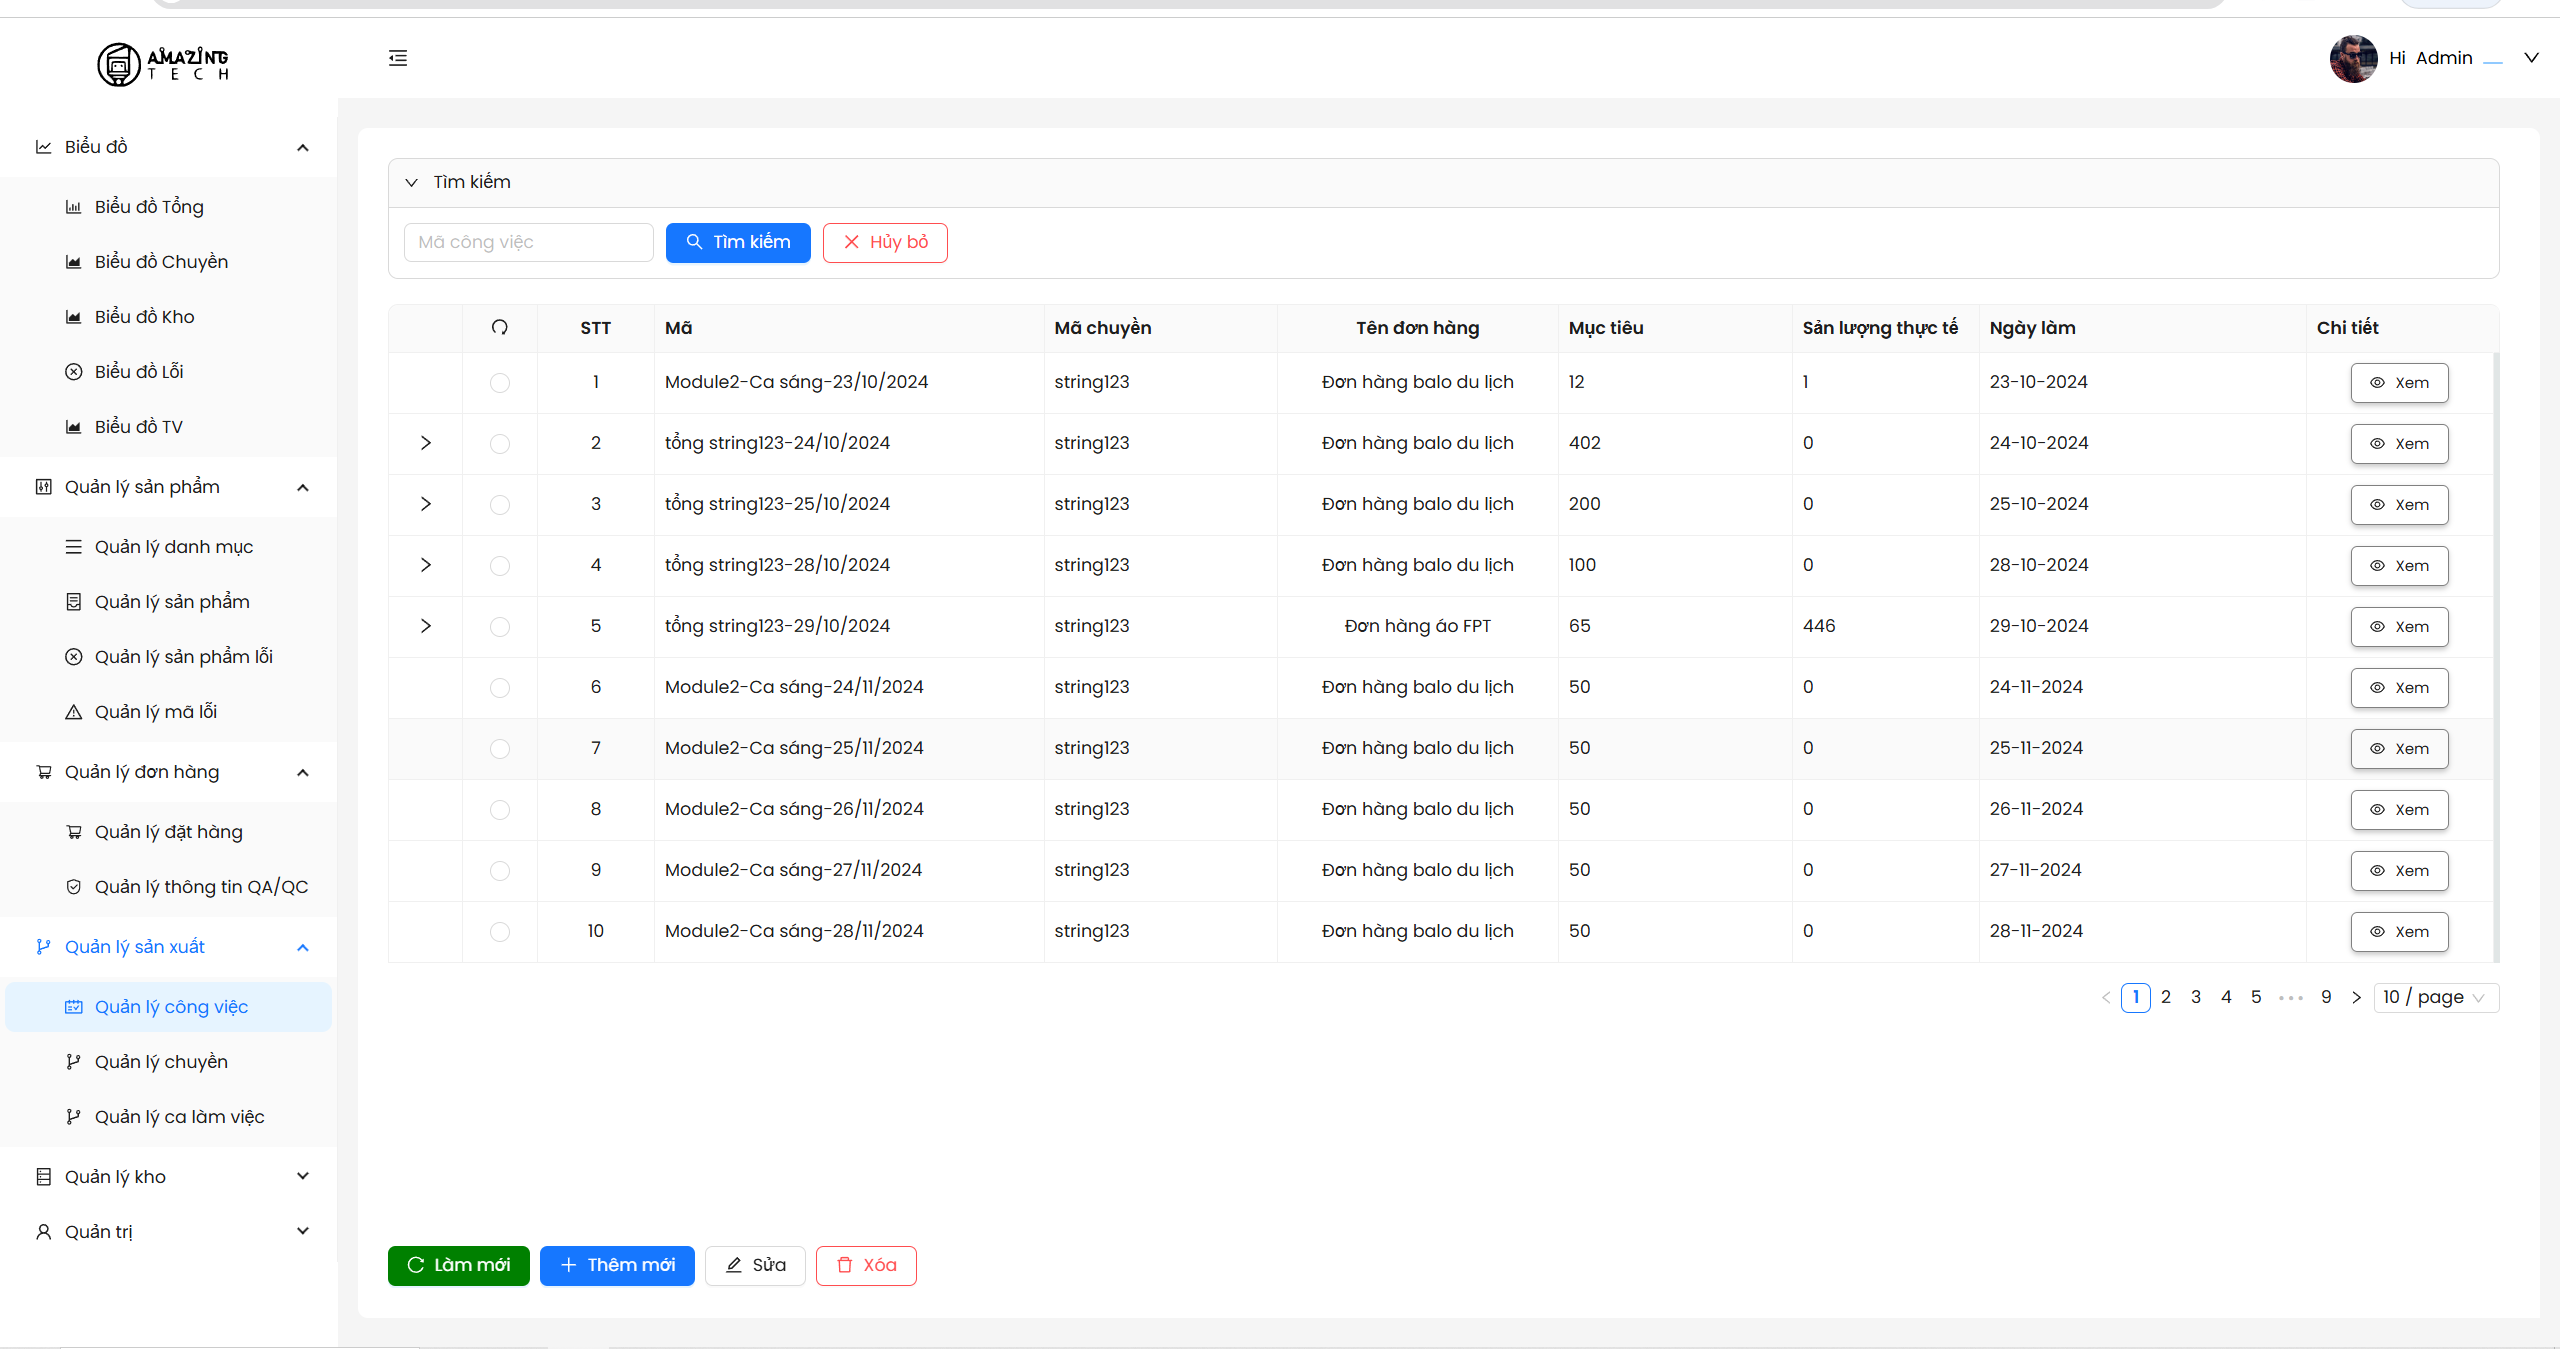Click the reset selection icon in table header
This screenshot has height=1349, width=2560.
click(500, 327)
